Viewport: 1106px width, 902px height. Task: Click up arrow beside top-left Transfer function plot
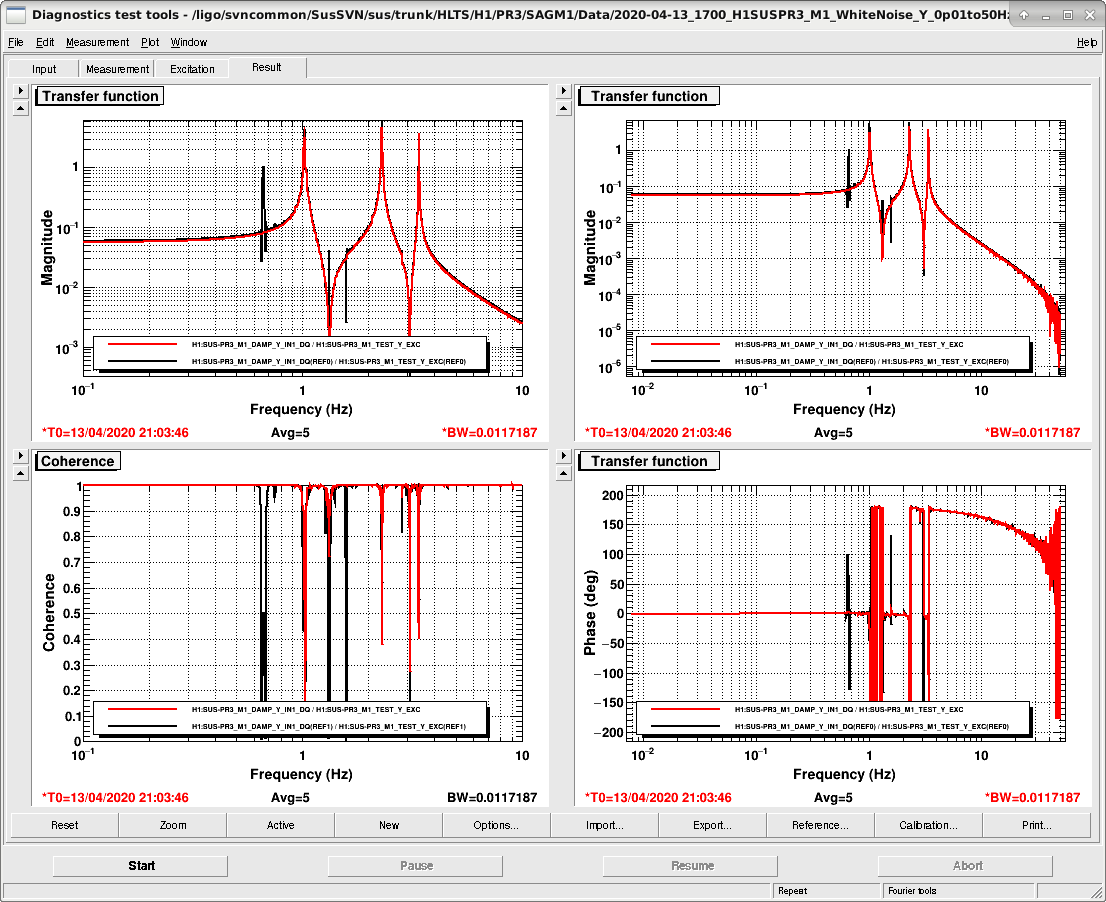[x=20, y=109]
